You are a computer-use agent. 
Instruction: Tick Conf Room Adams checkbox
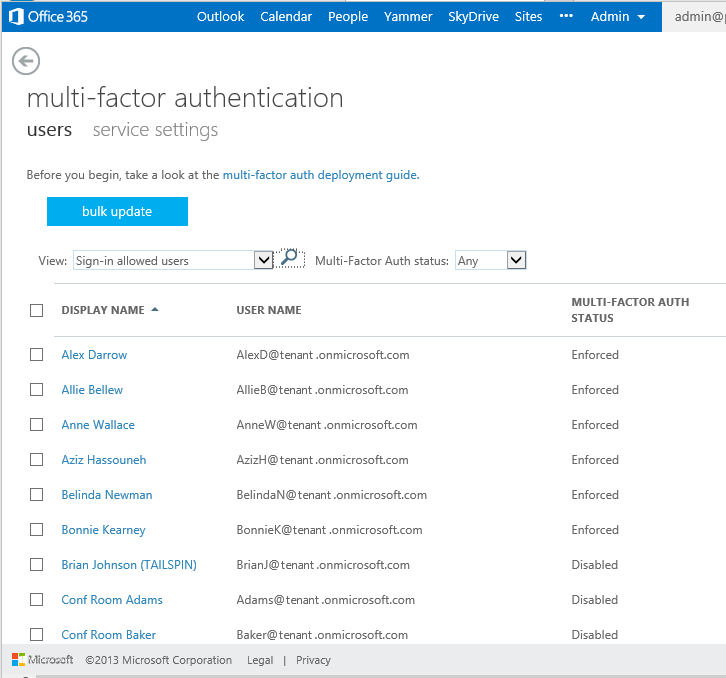coord(37,600)
